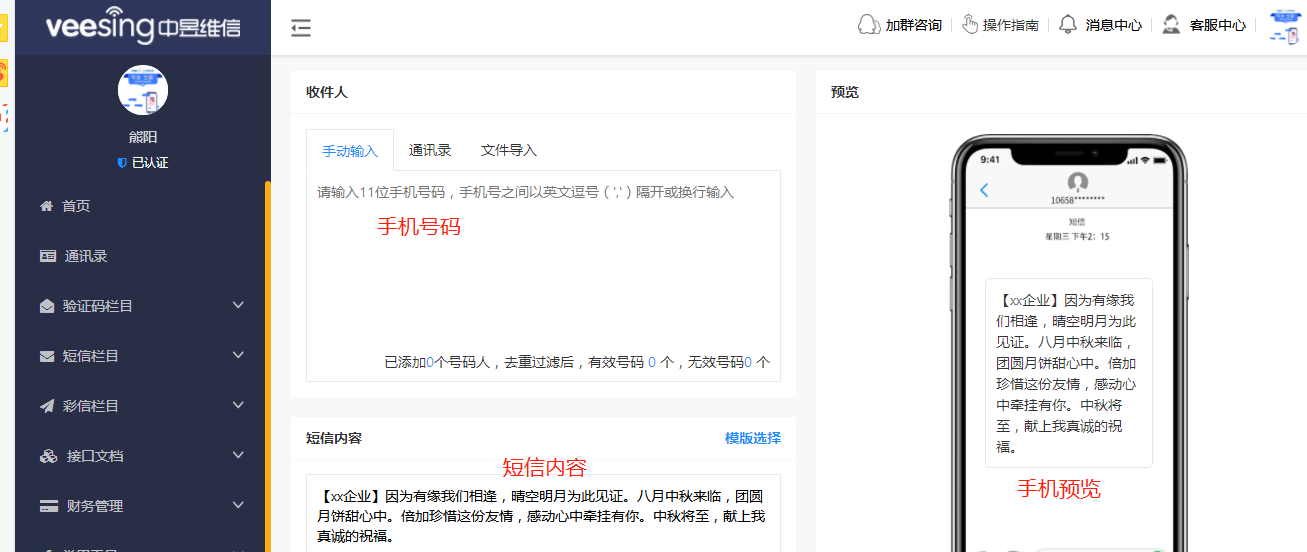Screen dimensions: 1307x552
Task: Click into the phone number input area
Action: tap(543, 275)
